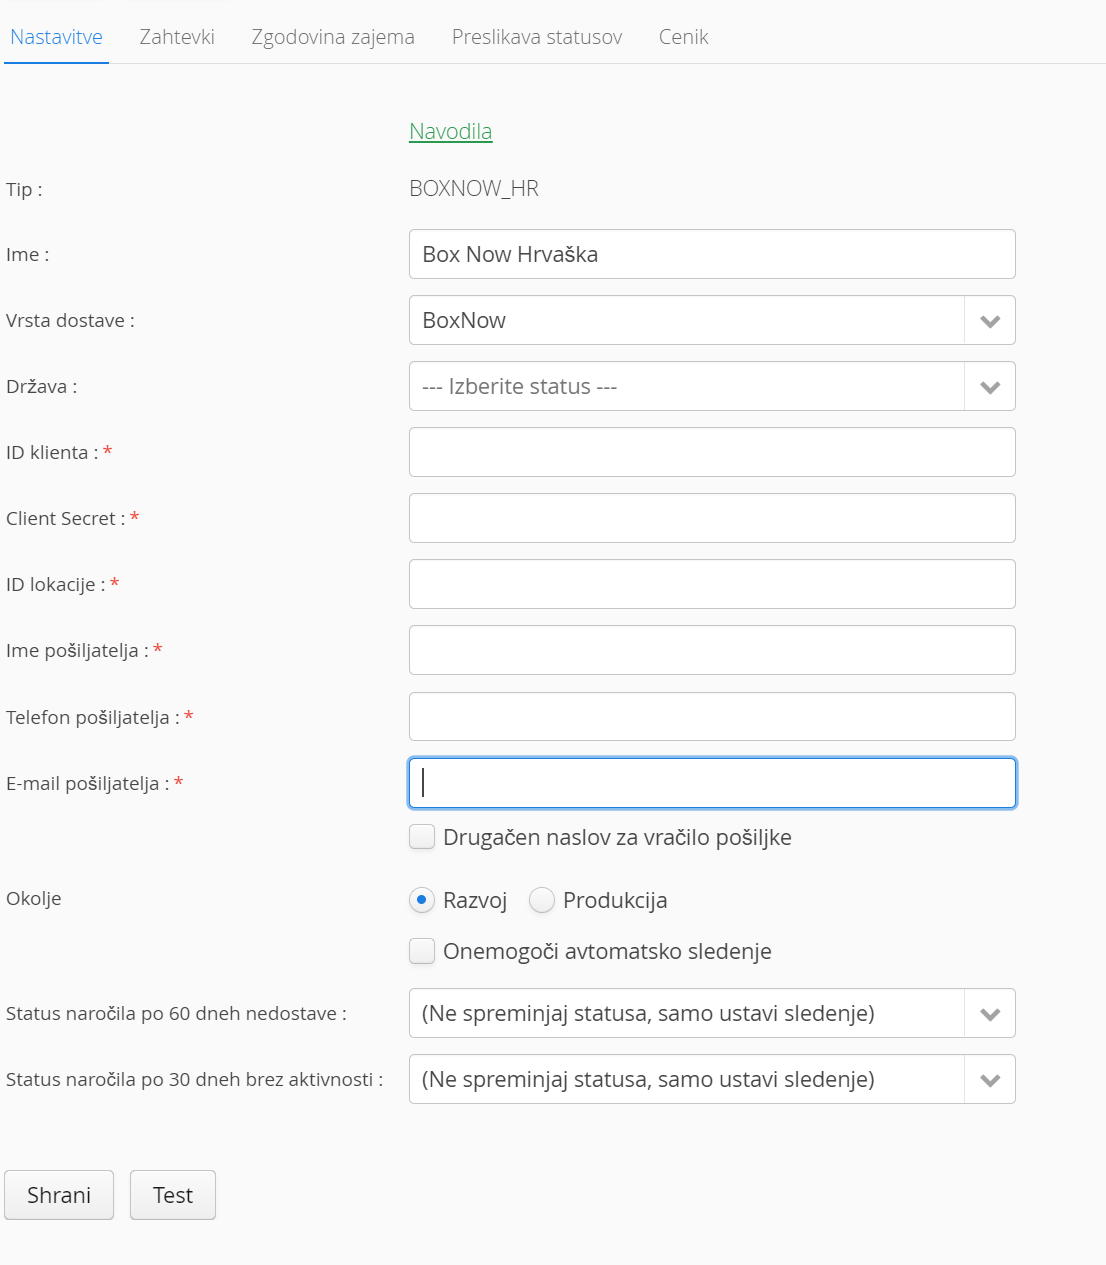Expand the Država status dropdown

[989, 387]
